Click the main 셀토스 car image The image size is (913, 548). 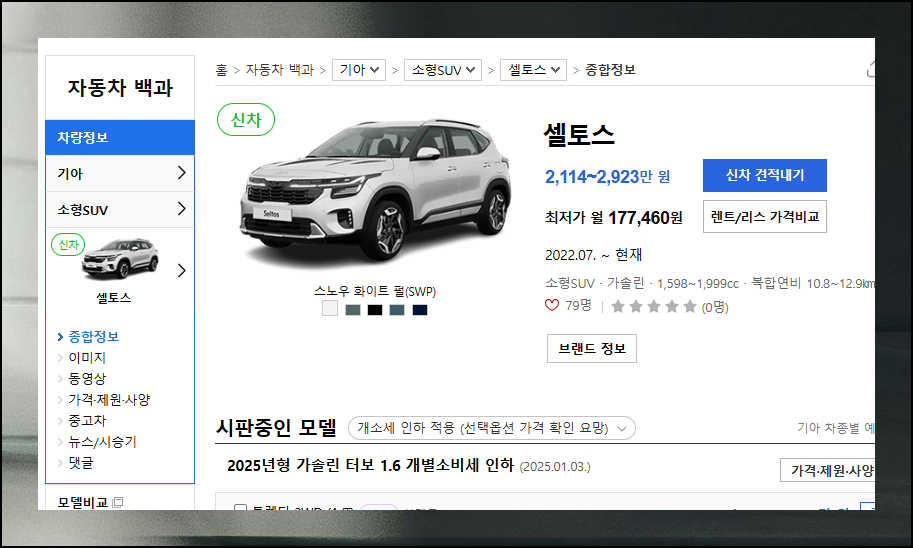(376, 190)
